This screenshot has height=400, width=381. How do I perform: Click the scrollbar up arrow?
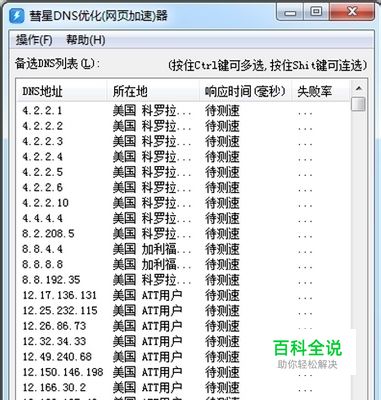(x=359, y=88)
